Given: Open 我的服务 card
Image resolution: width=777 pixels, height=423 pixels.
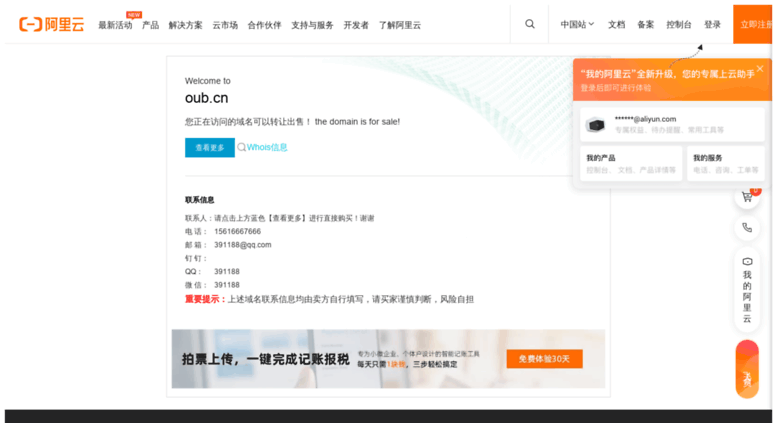Looking at the screenshot, I should pyautogui.click(x=725, y=163).
